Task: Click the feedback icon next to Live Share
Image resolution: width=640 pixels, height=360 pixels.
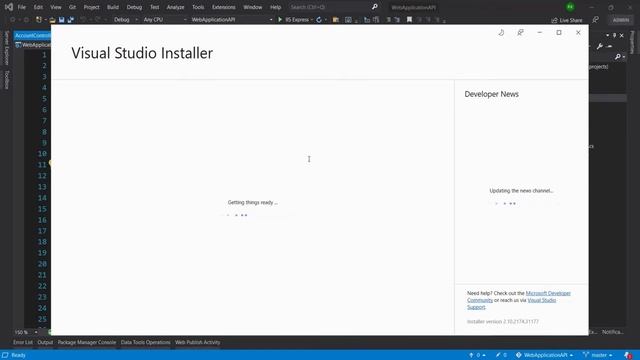Action: click(x=596, y=20)
